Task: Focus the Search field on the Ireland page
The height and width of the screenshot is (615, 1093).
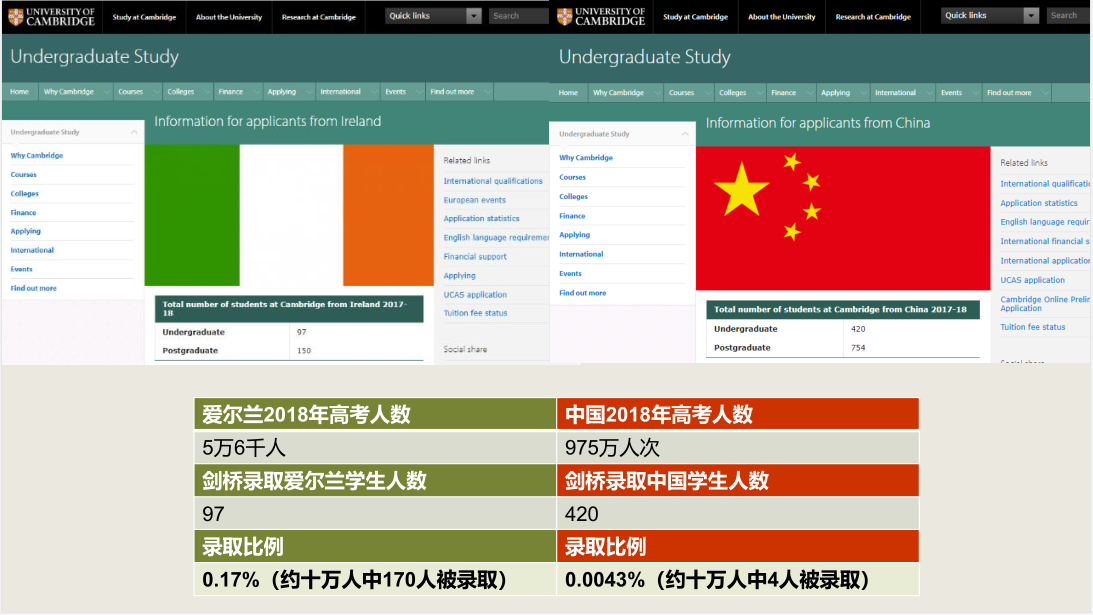Action: click(519, 15)
